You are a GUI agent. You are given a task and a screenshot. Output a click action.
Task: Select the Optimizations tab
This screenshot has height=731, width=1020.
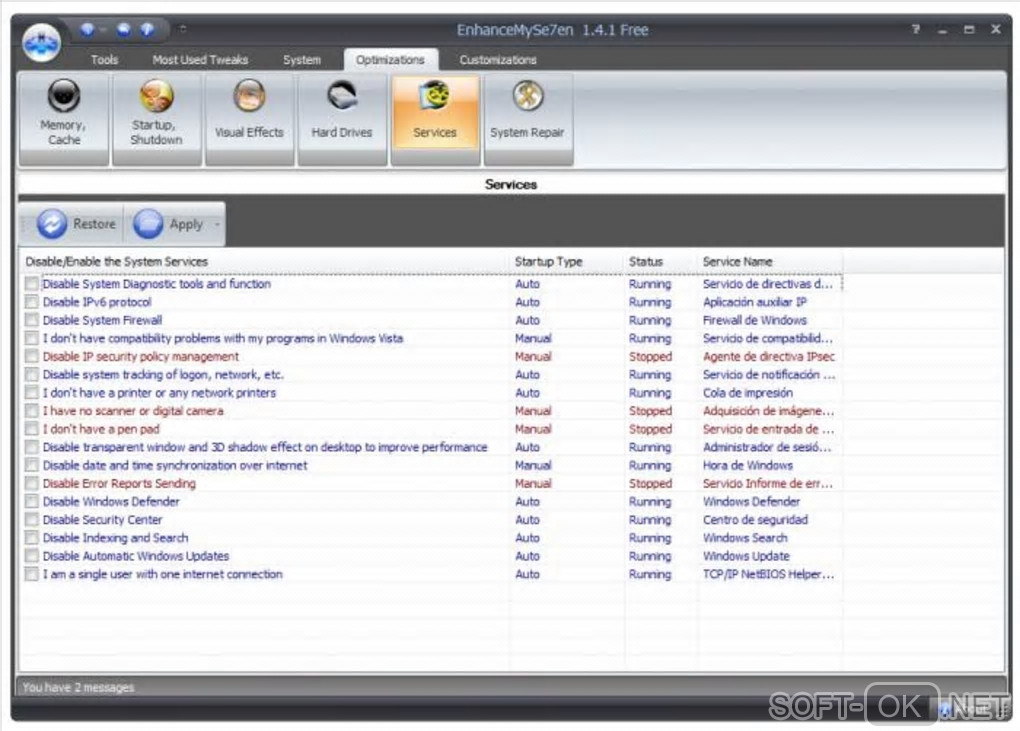390,60
